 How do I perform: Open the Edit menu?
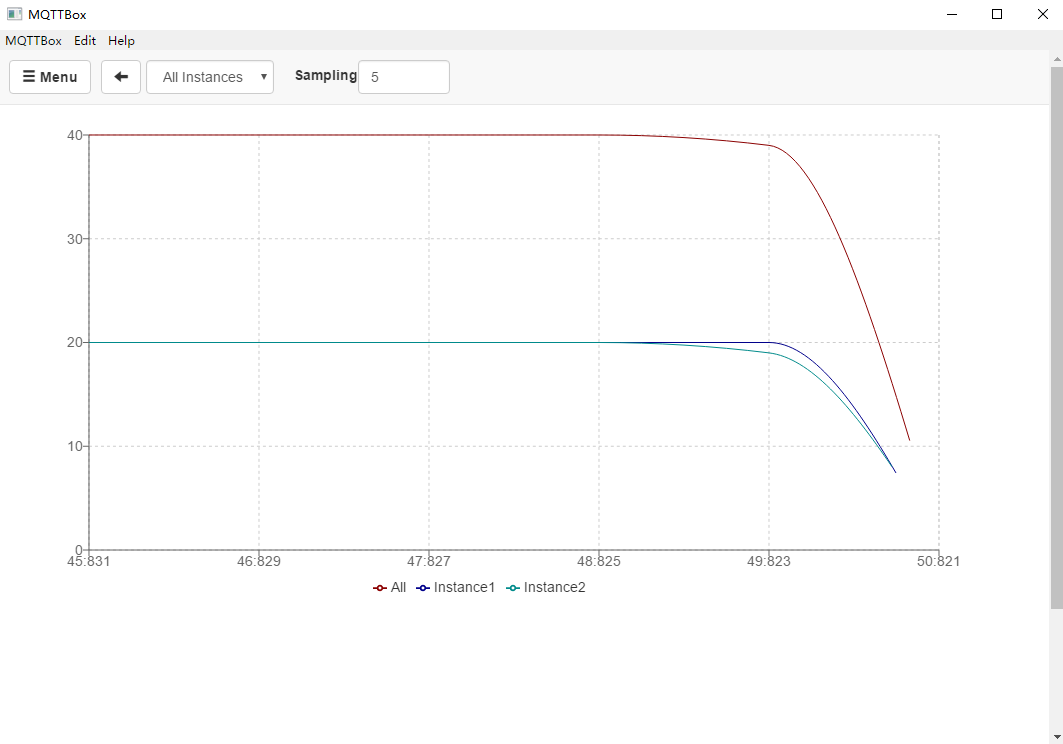(x=85, y=41)
